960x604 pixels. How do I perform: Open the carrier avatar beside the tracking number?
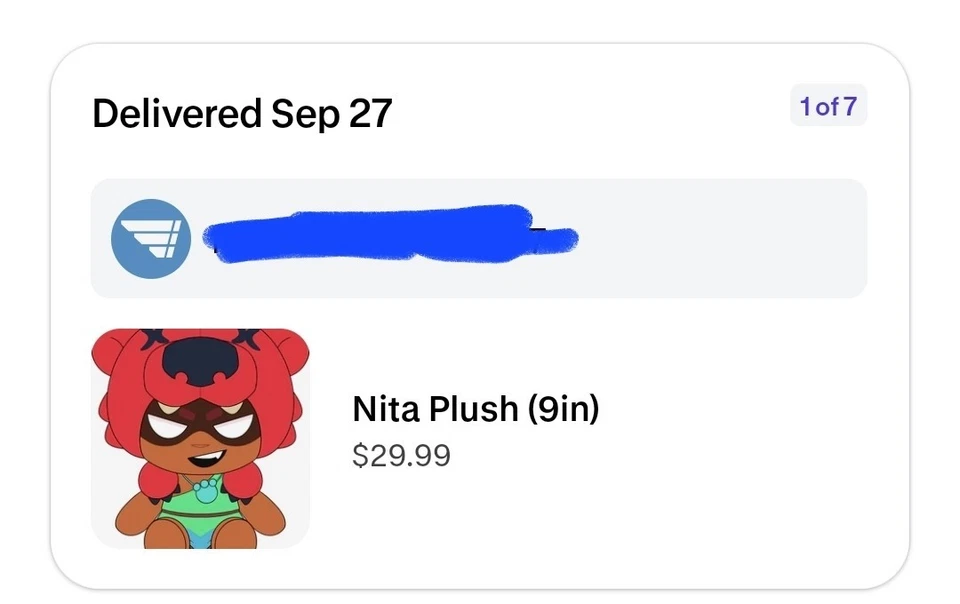(150, 237)
